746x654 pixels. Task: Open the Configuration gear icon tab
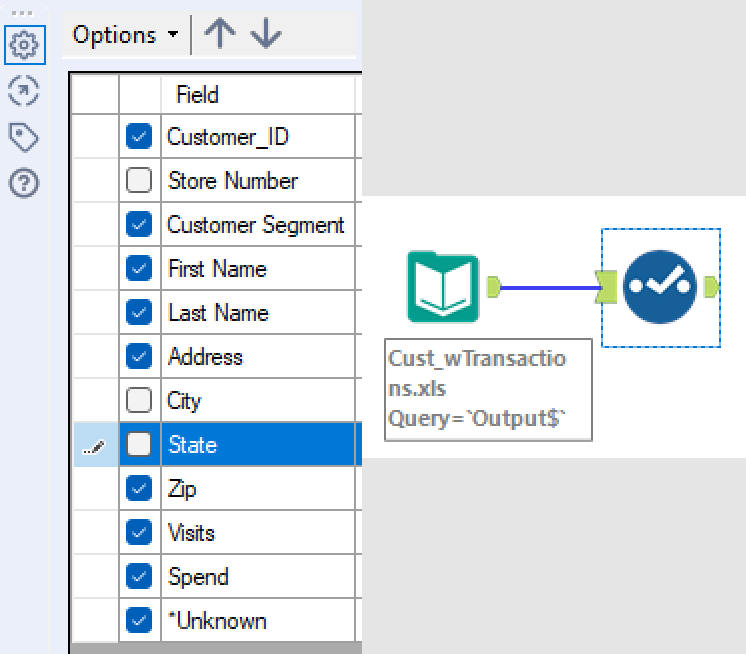point(23,46)
